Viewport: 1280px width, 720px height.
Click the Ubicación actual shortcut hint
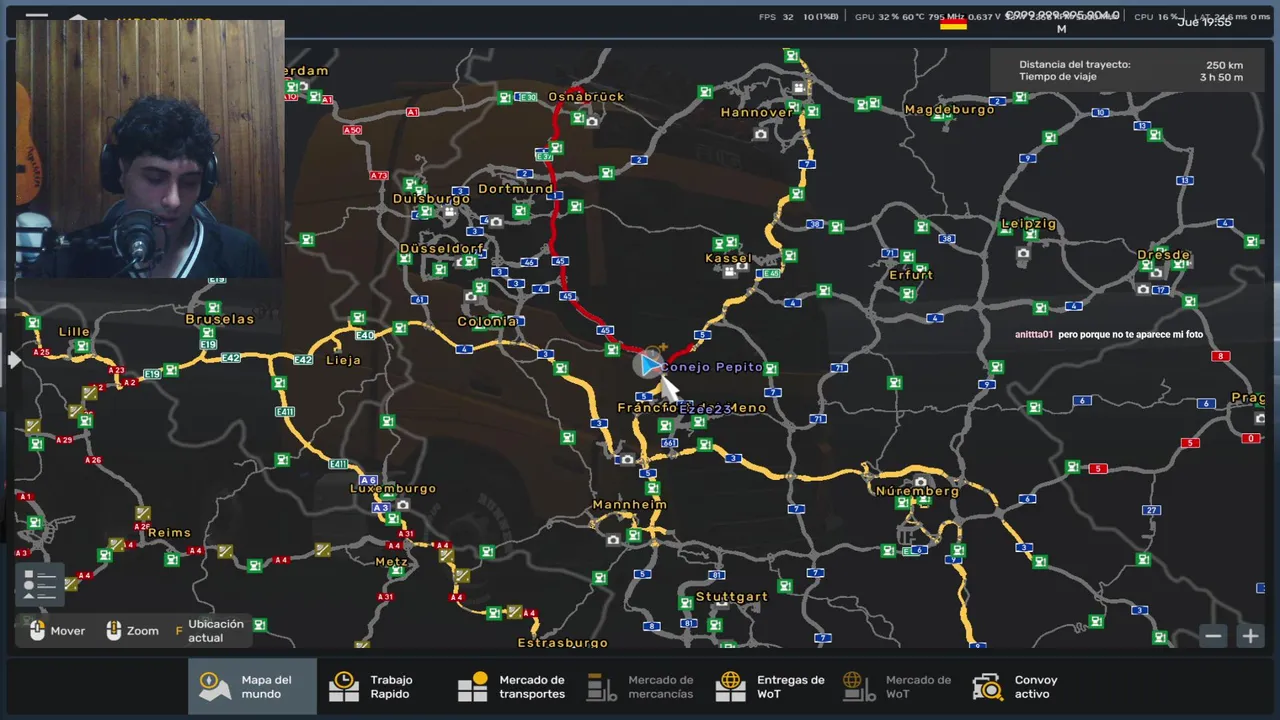click(210, 631)
